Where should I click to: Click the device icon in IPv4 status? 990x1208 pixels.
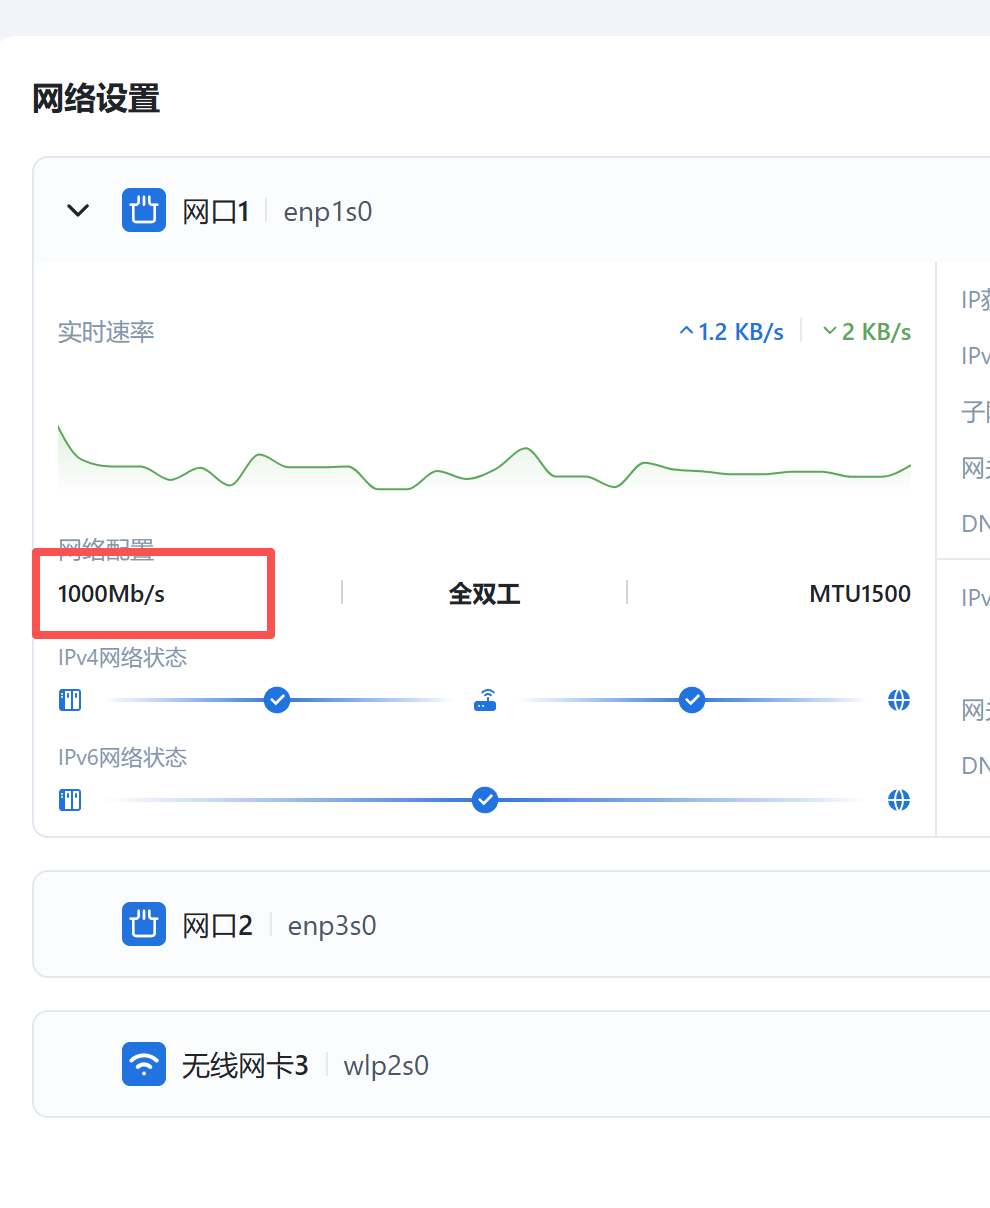pyautogui.click(x=70, y=700)
